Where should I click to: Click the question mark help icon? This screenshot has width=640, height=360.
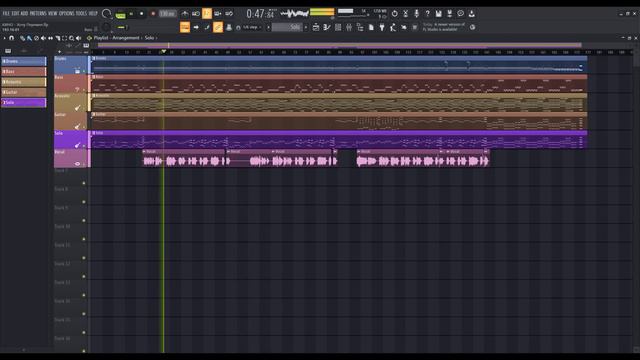coord(427,14)
